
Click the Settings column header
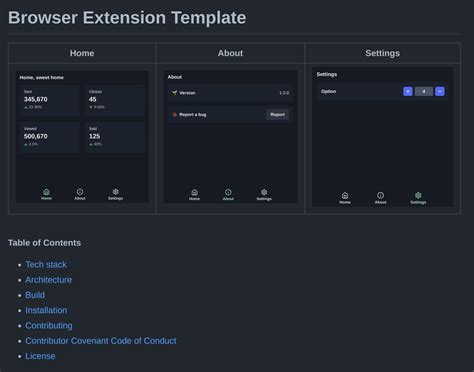383,53
